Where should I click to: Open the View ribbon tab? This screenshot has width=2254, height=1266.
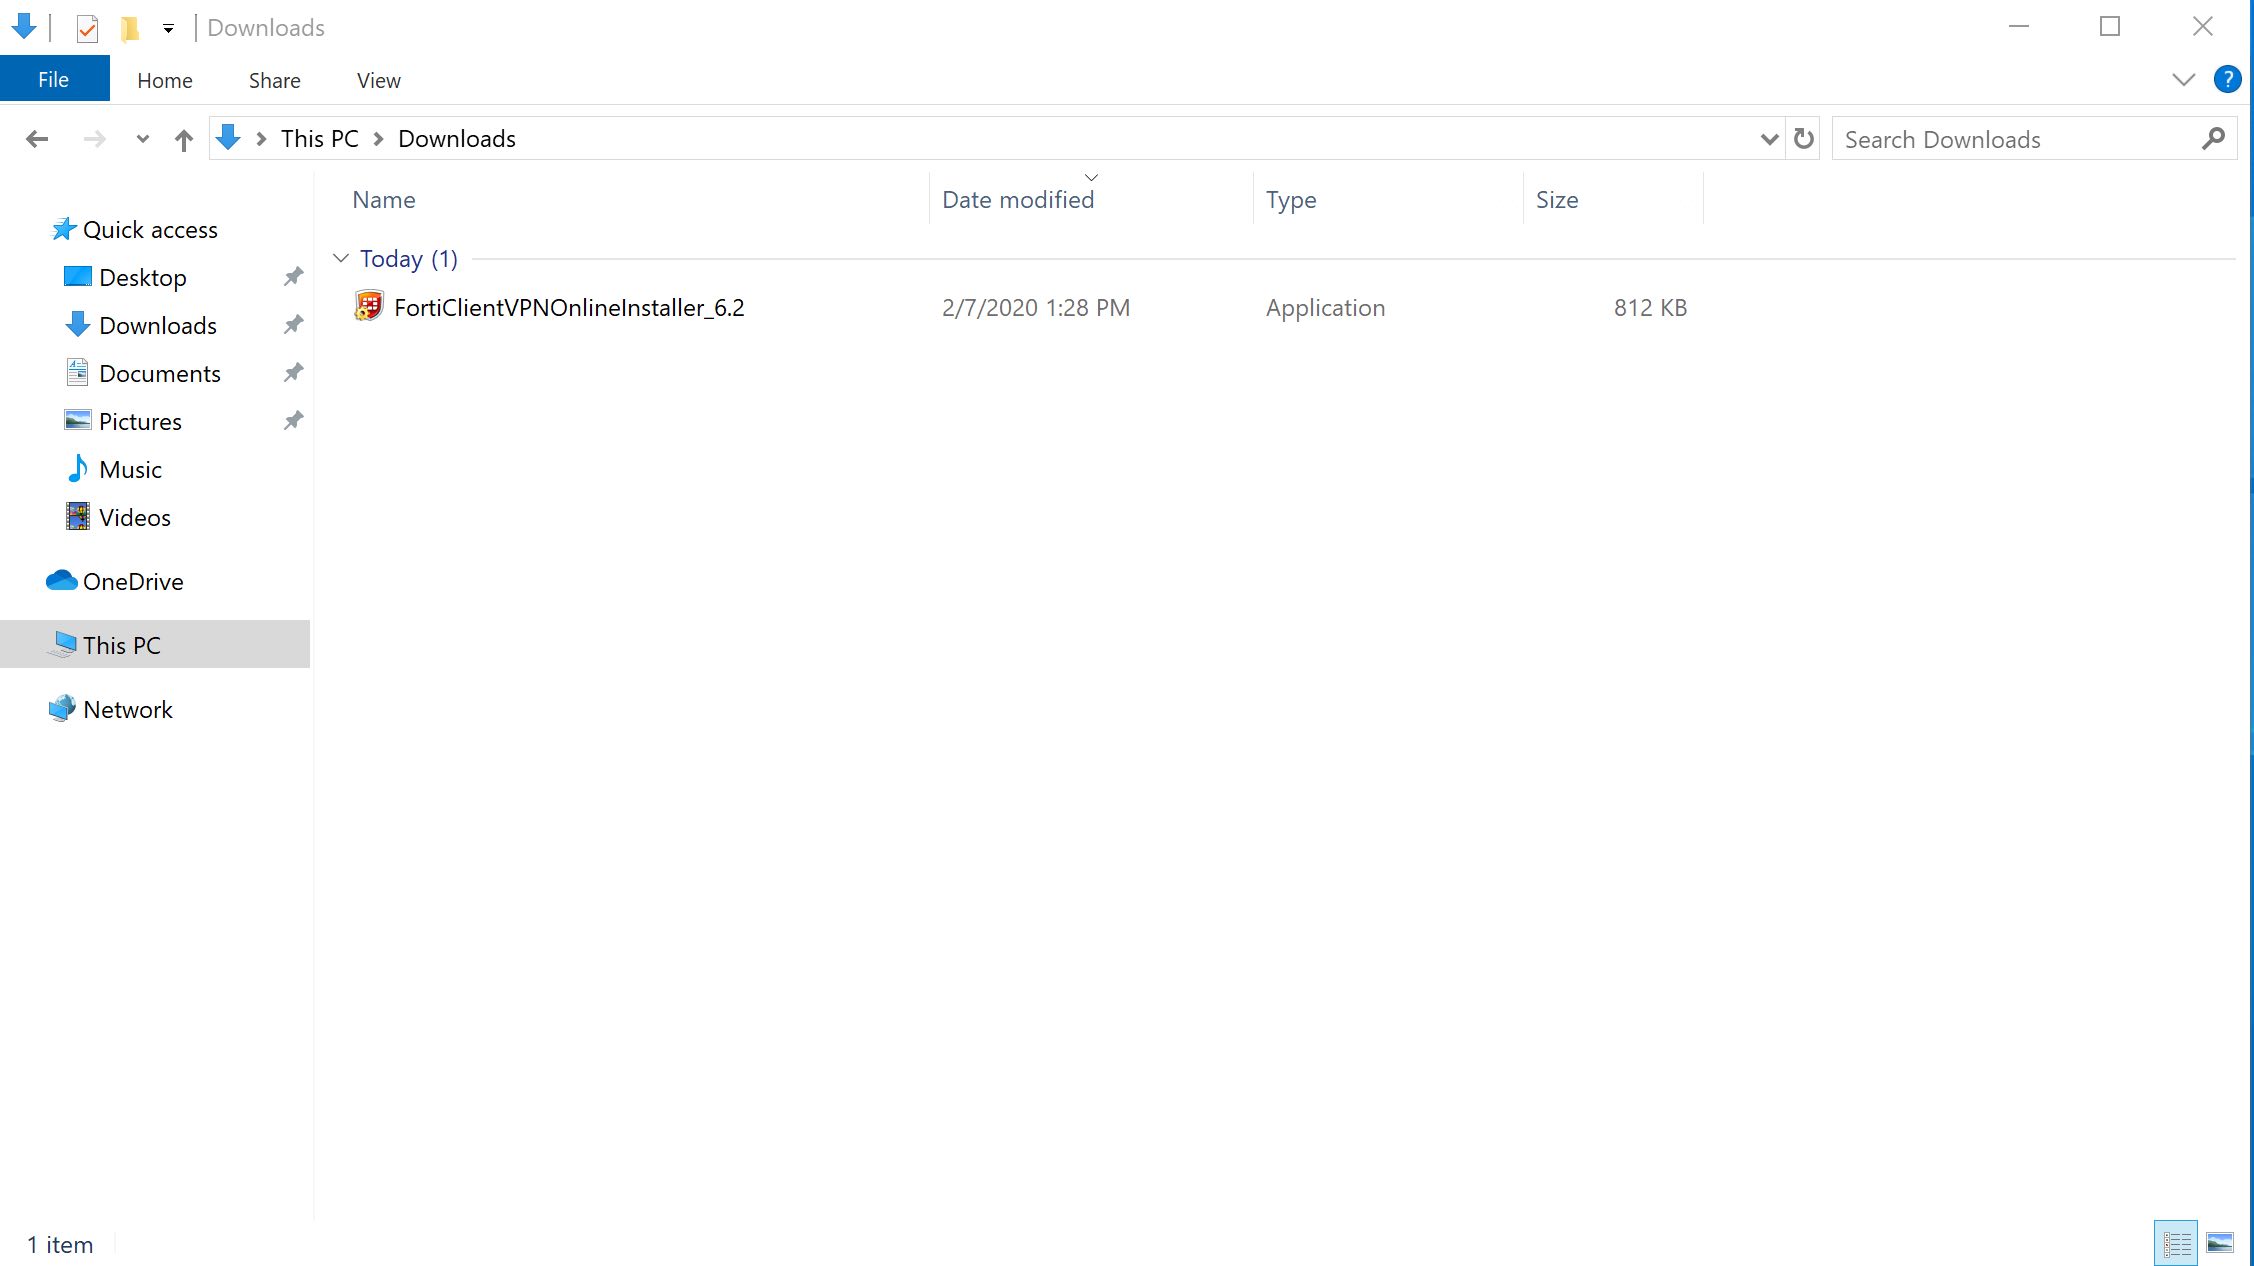[379, 80]
